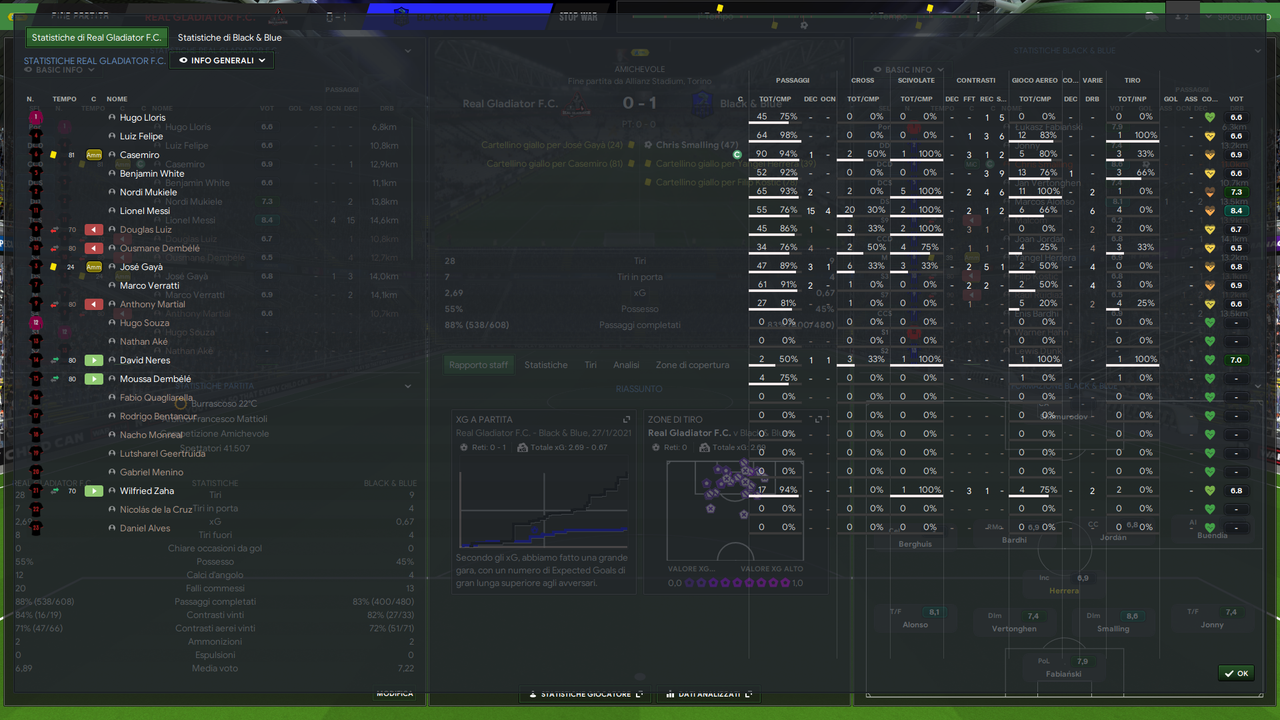Open Nathan Aké player info icon

[112, 342]
